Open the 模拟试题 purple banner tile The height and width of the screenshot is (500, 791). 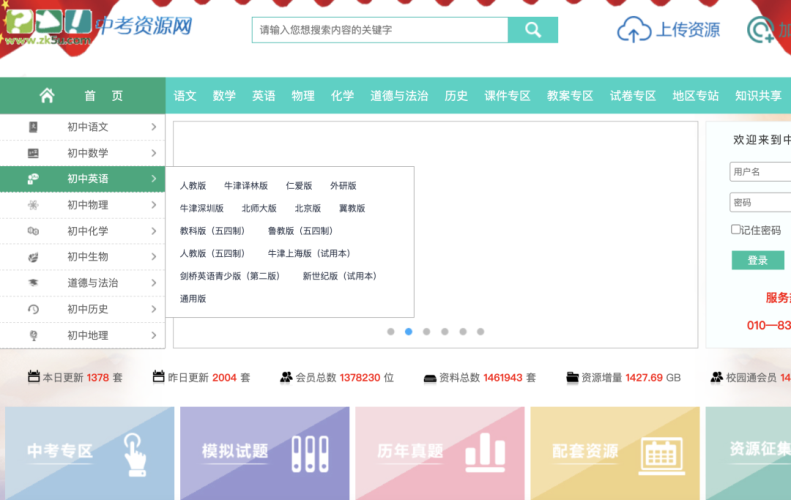click(264, 452)
